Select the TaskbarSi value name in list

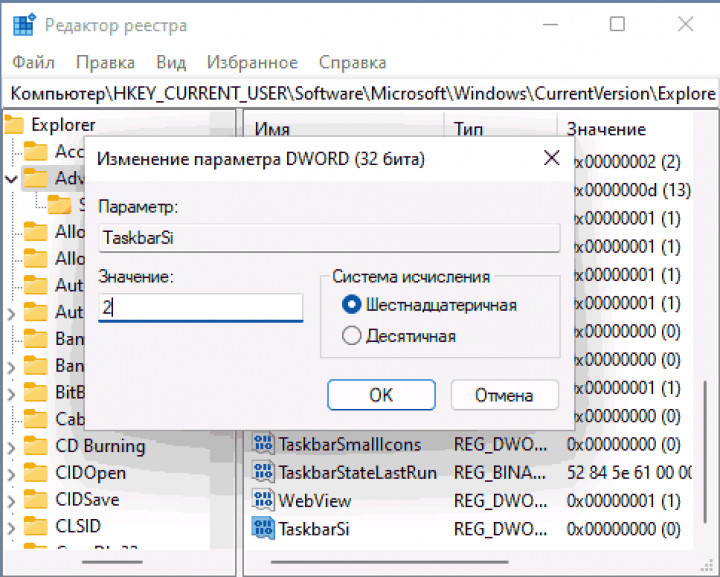(x=314, y=529)
